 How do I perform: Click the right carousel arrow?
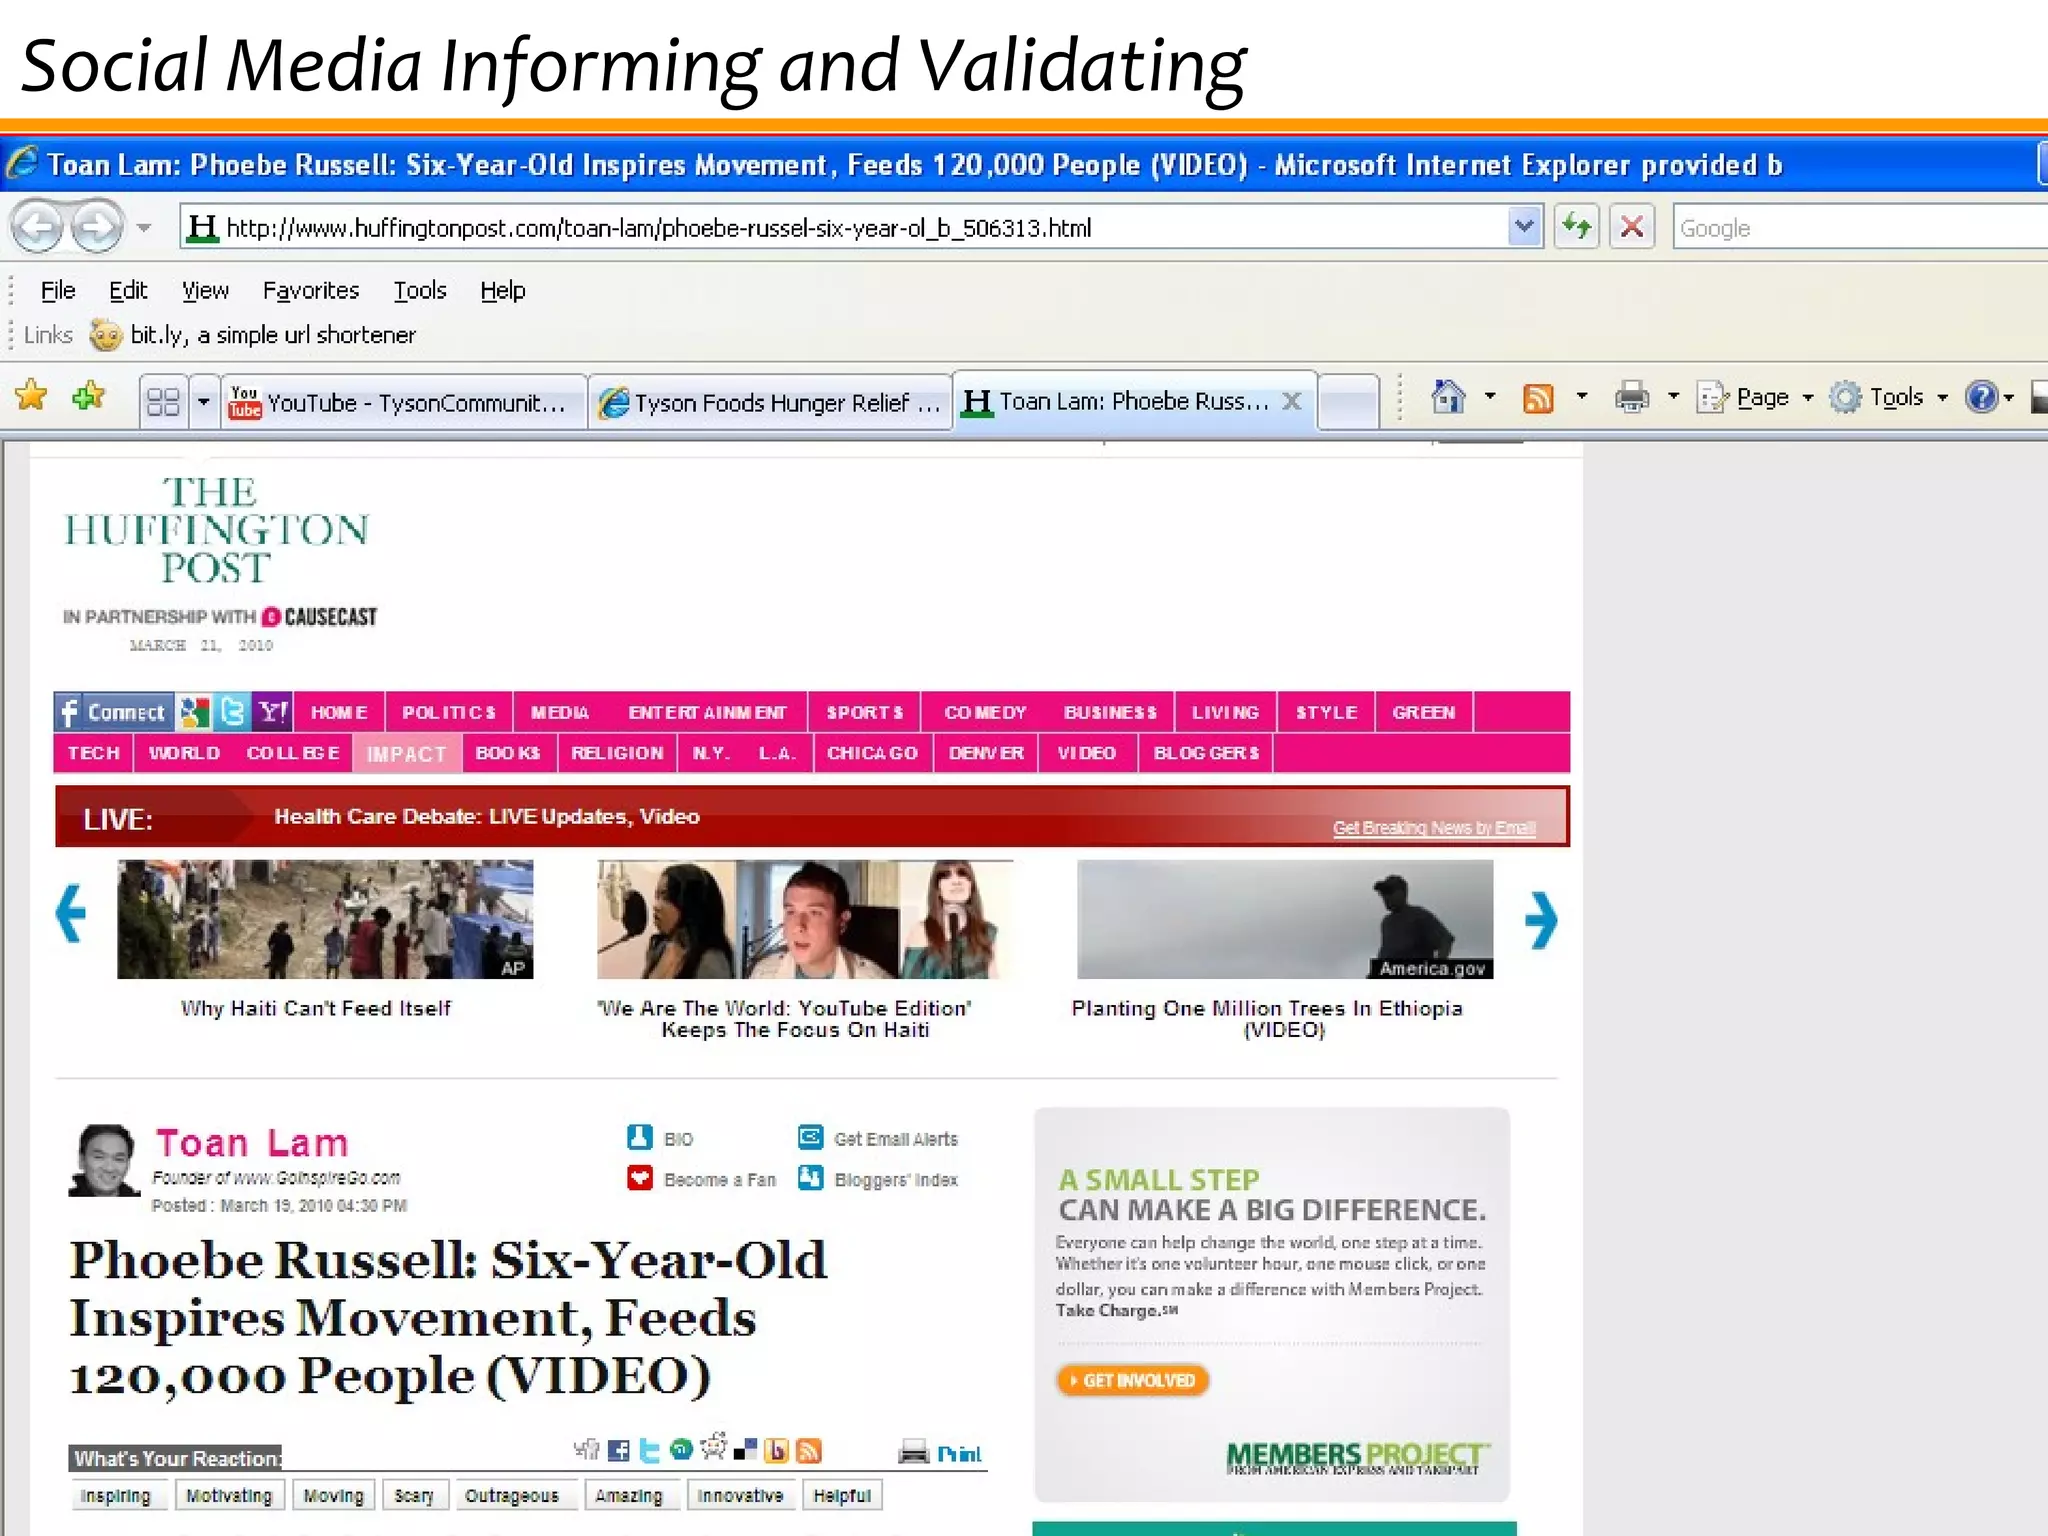(1541, 920)
